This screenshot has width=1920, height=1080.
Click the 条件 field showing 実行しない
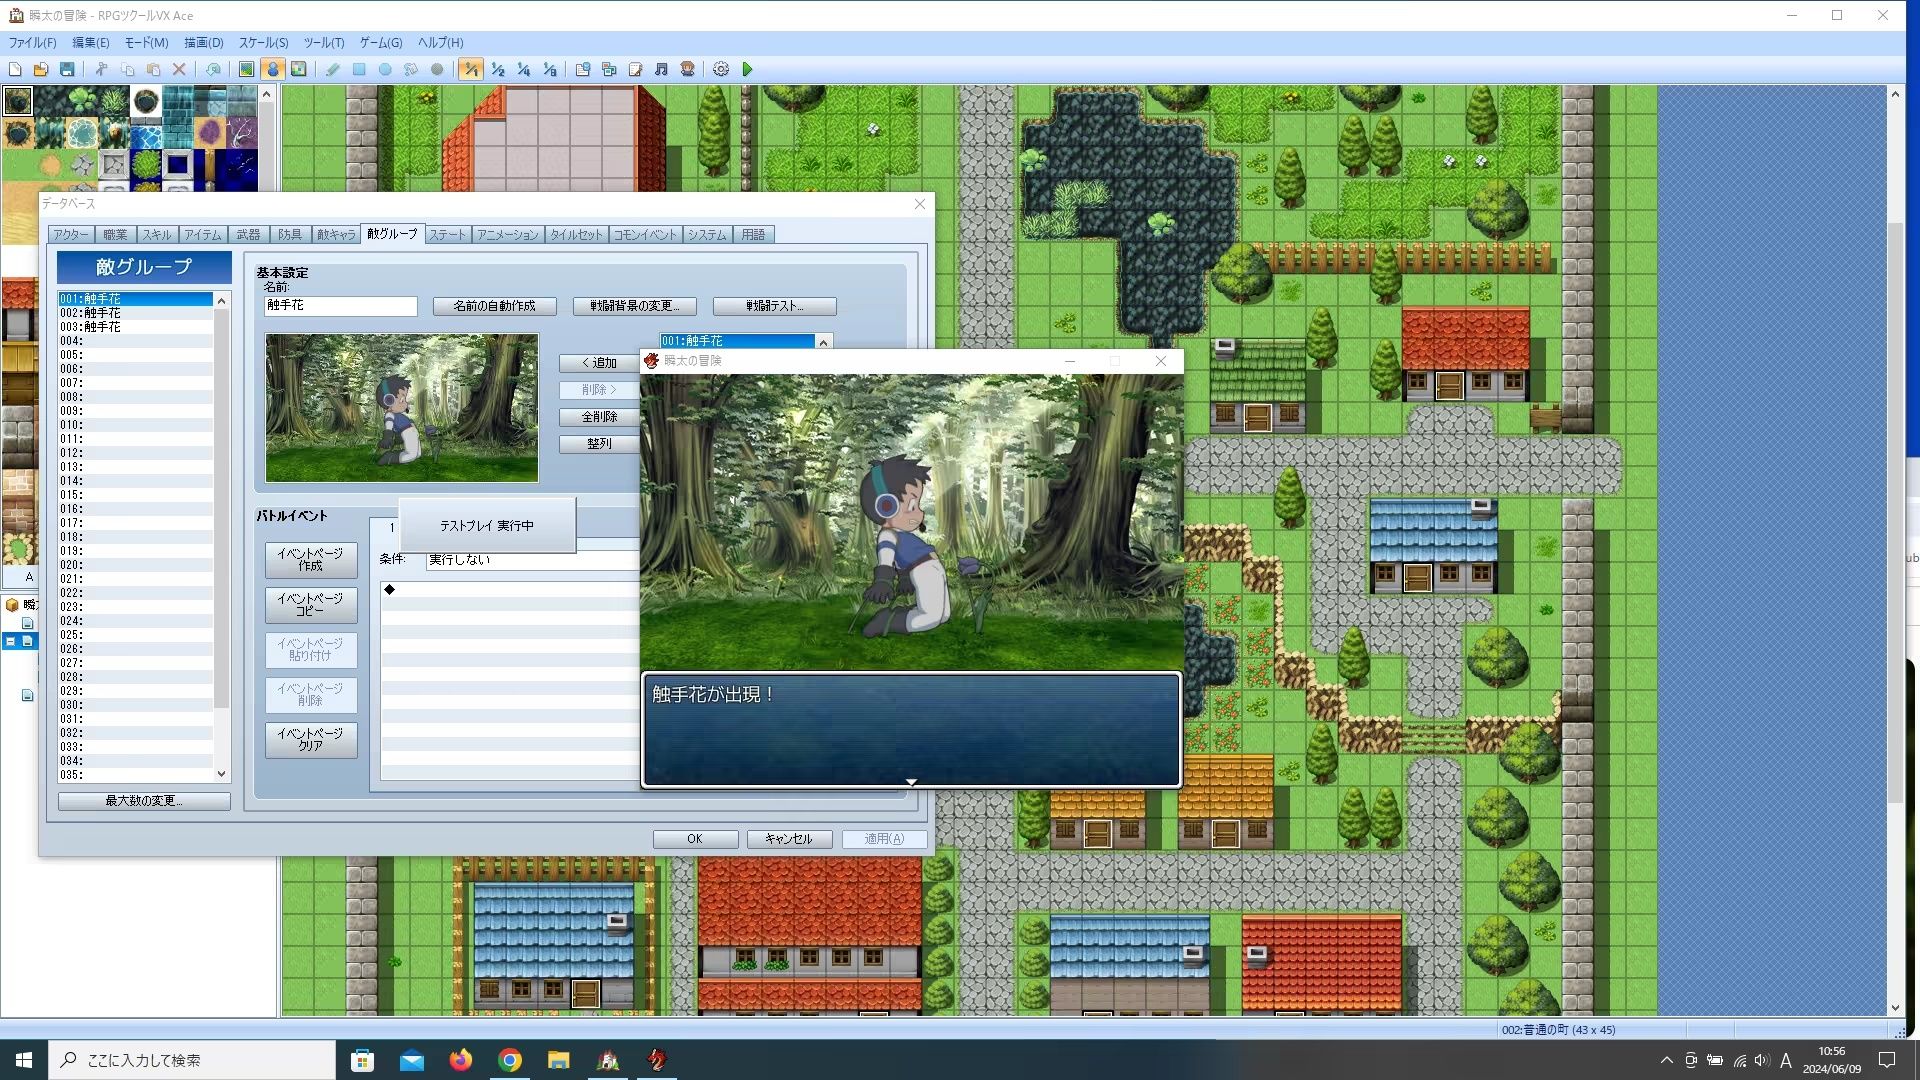(532, 560)
